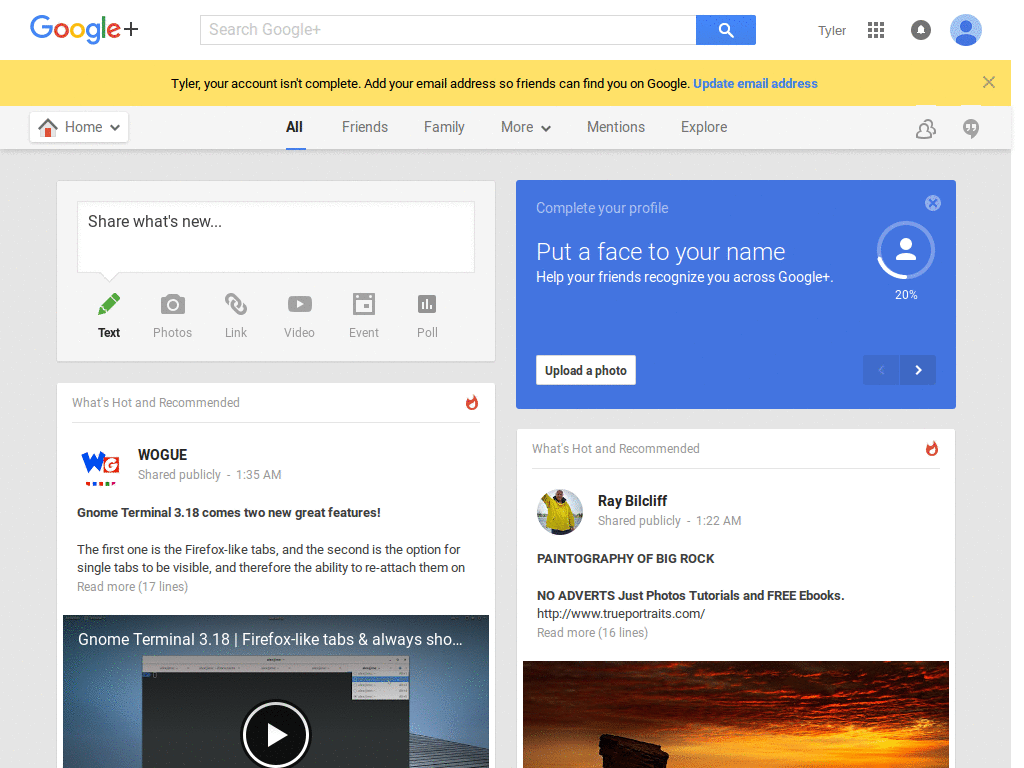
Task: Add Photos with the camera icon
Action: (172, 316)
